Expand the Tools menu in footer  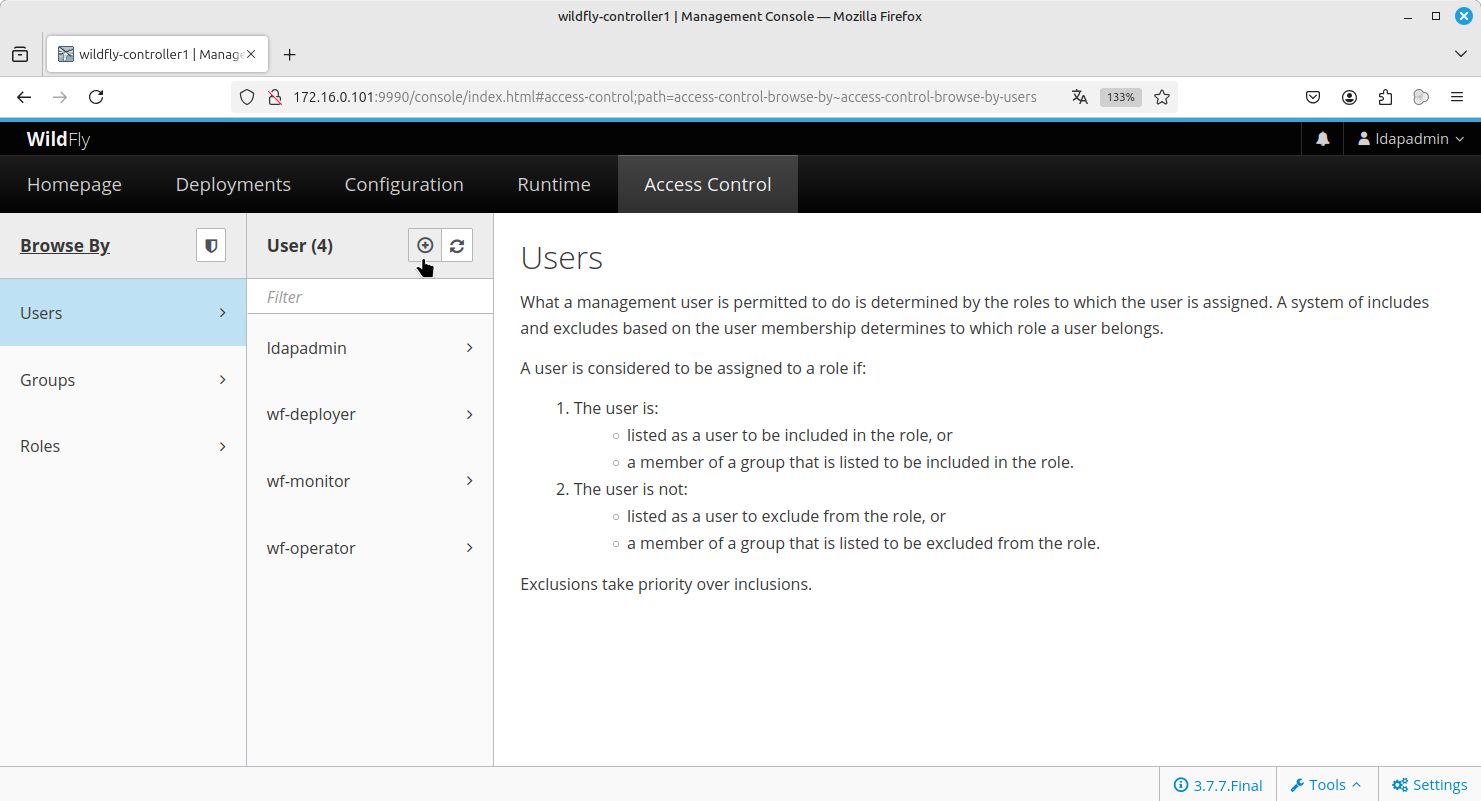[1326, 785]
